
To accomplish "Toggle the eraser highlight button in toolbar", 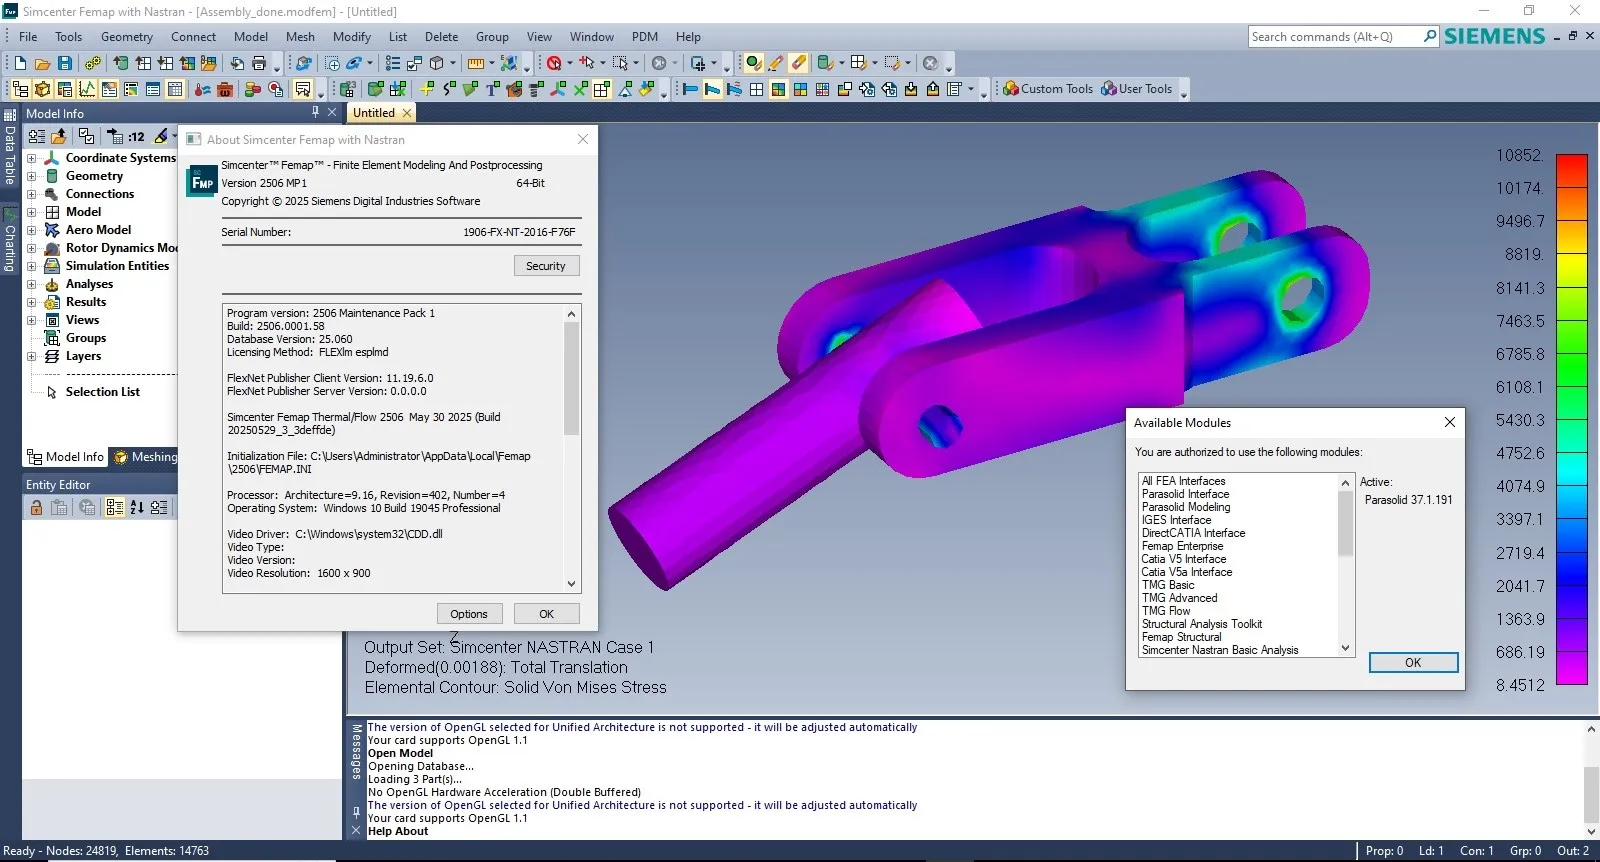I will (797, 63).
